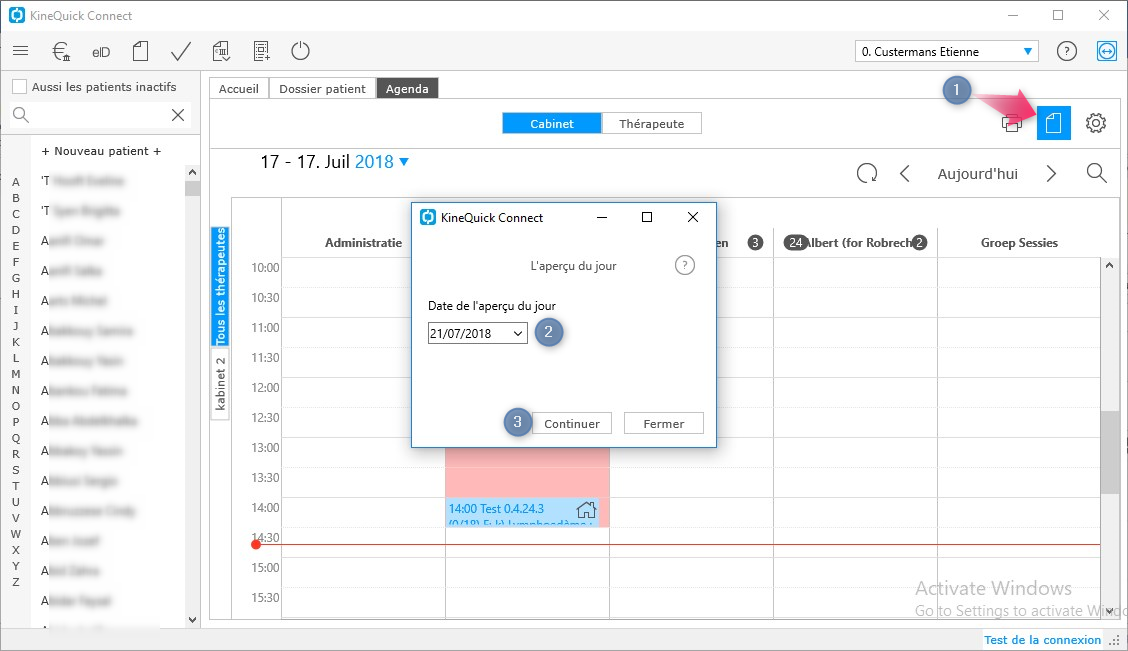1128x651 pixels.
Task: Click the 15:30 time label
Action: (x=265, y=597)
